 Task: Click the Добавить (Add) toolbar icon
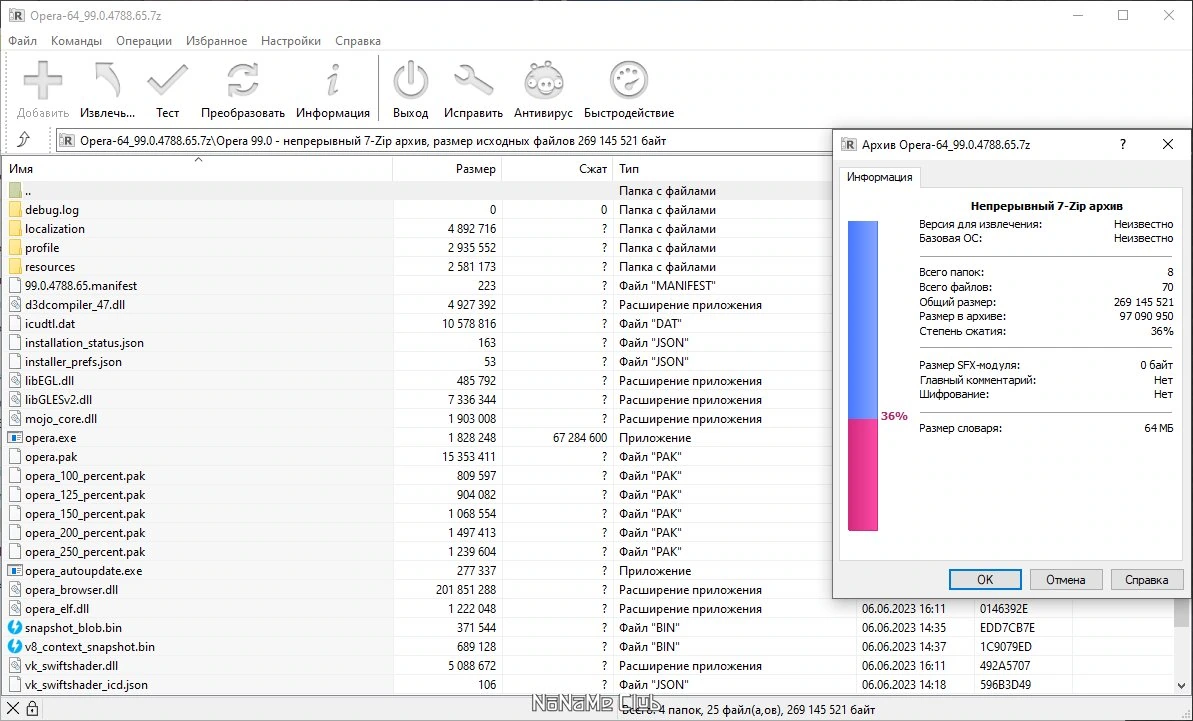coord(43,80)
